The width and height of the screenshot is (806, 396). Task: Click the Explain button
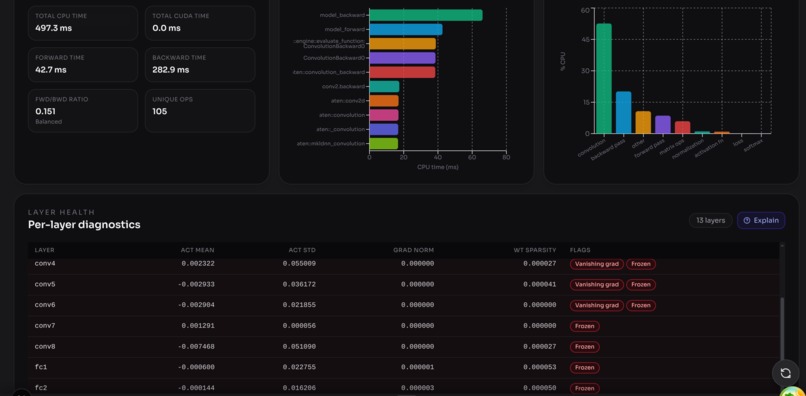click(761, 220)
